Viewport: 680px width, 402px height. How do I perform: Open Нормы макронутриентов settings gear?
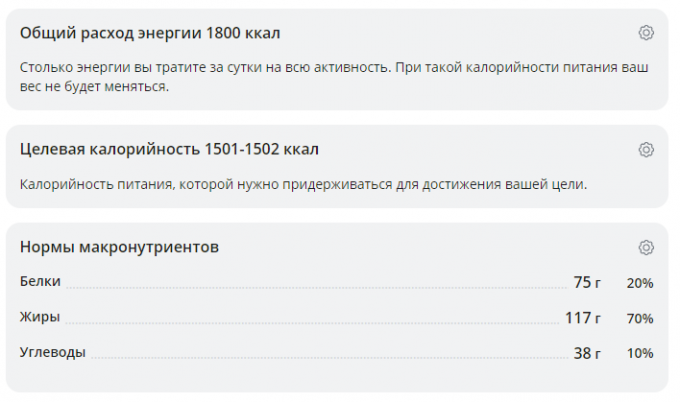[x=646, y=248]
